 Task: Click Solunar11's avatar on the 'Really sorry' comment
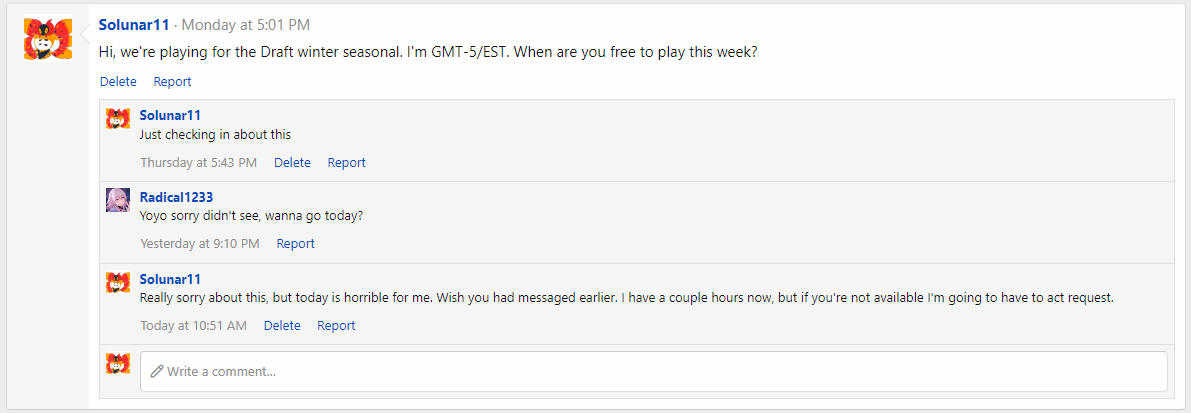coord(118,282)
